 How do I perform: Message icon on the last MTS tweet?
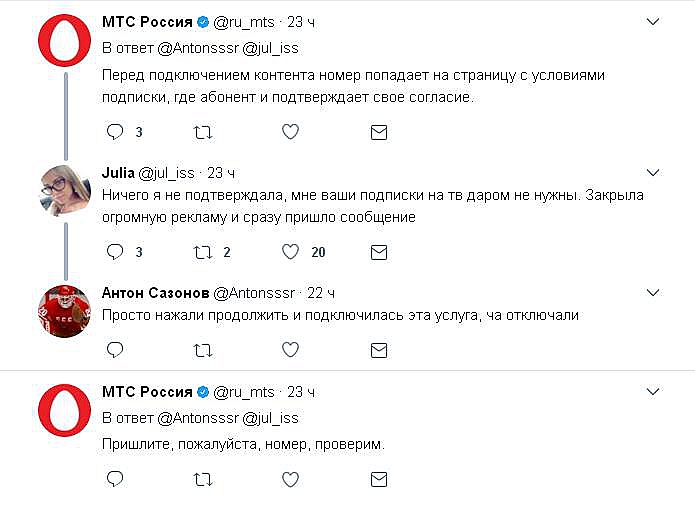click(x=379, y=480)
